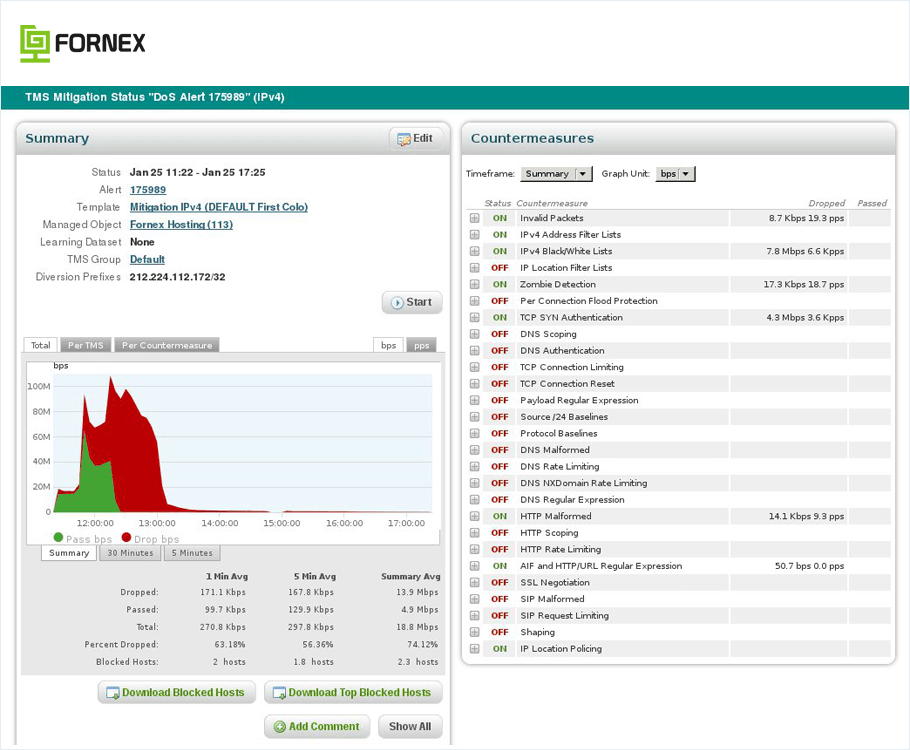
Task: Open the Graph Unit bps dropdown
Action: tap(676, 174)
